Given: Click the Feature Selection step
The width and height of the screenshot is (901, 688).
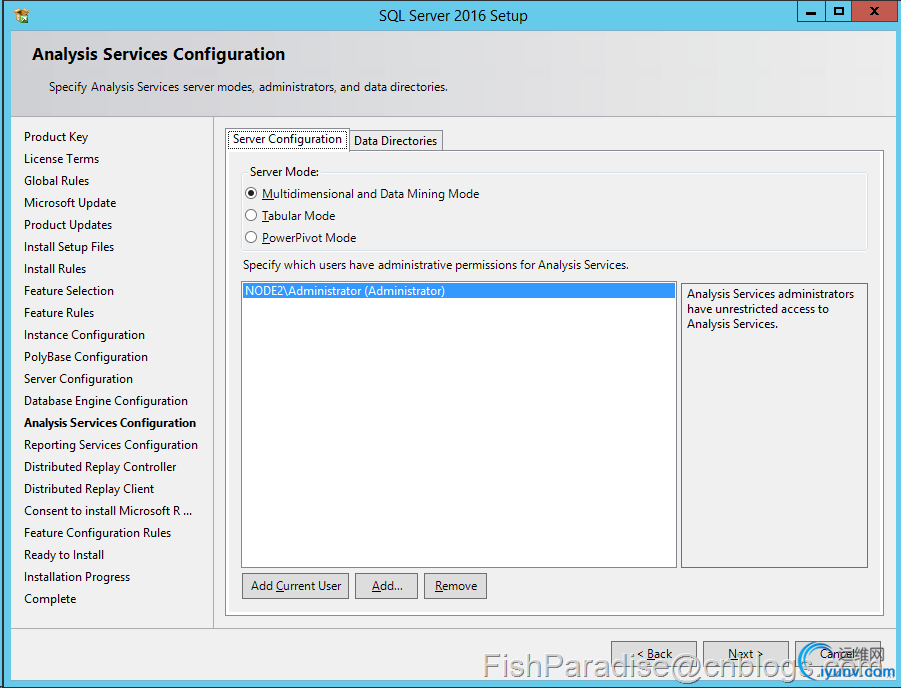Looking at the screenshot, I should 69,291.
